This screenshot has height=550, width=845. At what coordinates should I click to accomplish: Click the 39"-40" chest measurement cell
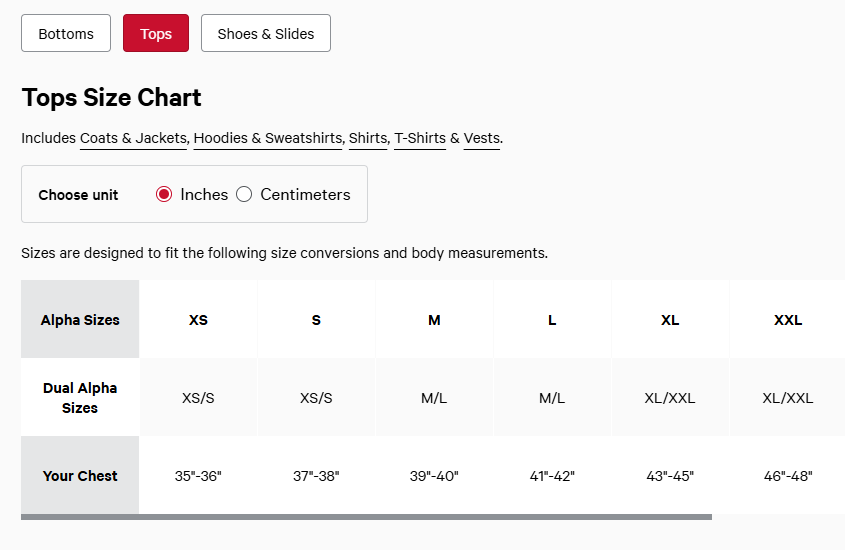[434, 476]
